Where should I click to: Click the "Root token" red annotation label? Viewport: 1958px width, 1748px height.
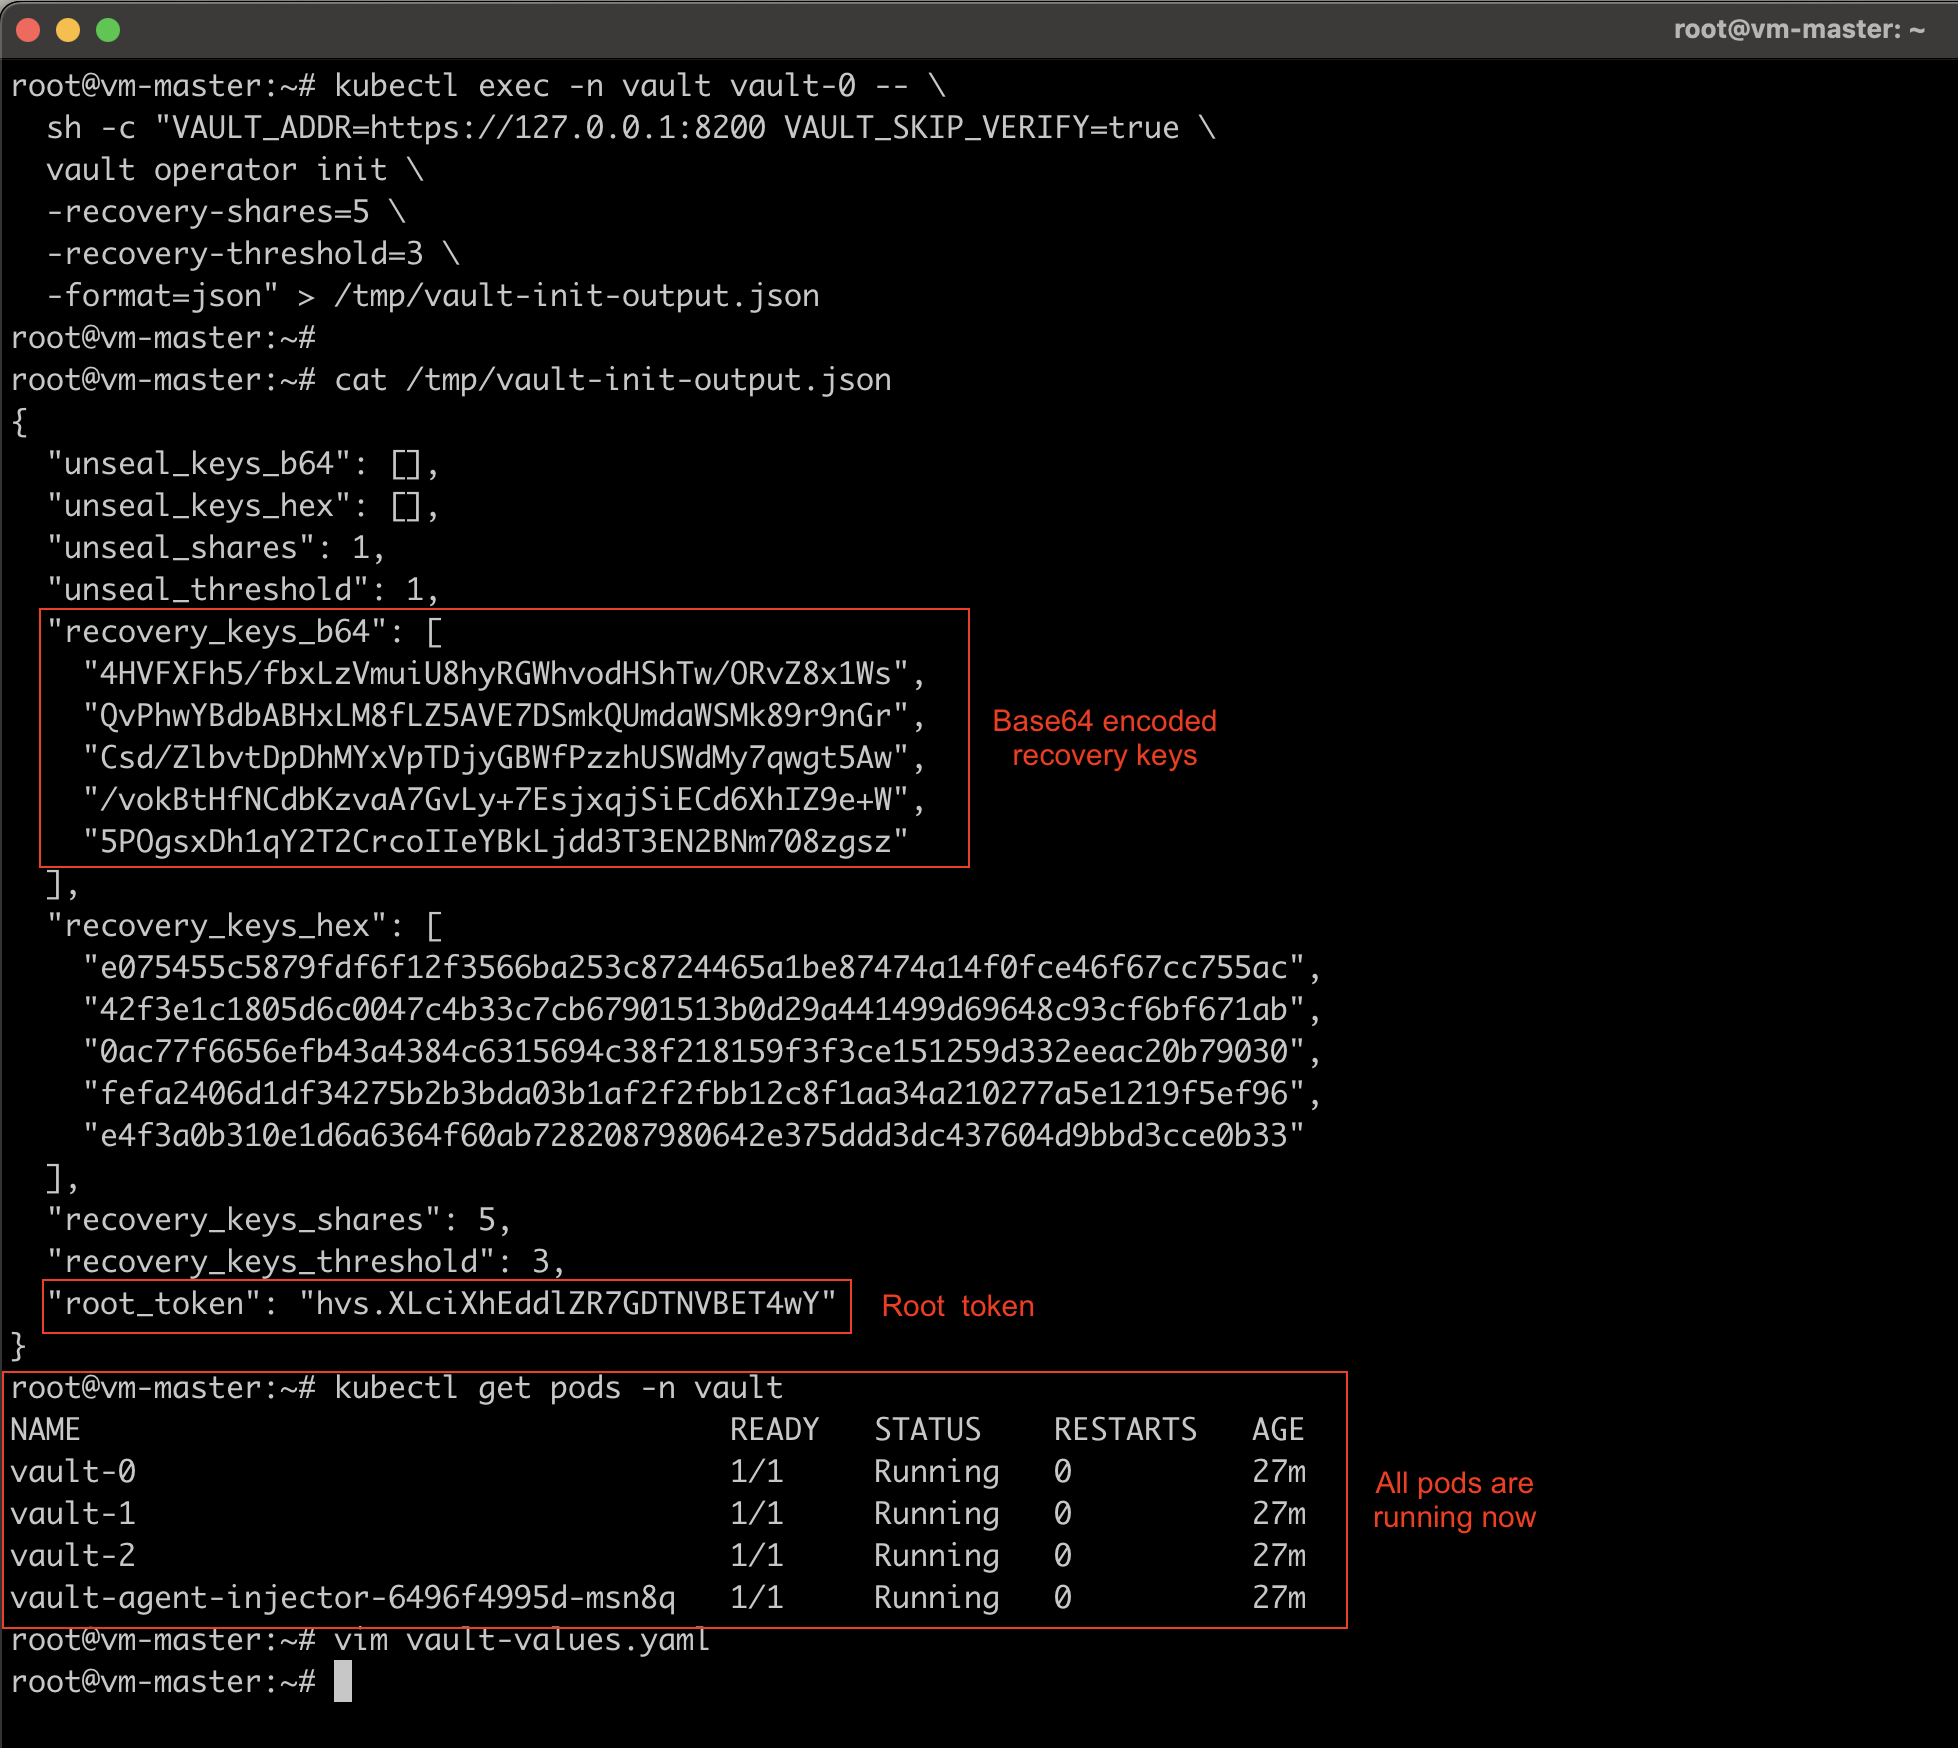point(957,1306)
